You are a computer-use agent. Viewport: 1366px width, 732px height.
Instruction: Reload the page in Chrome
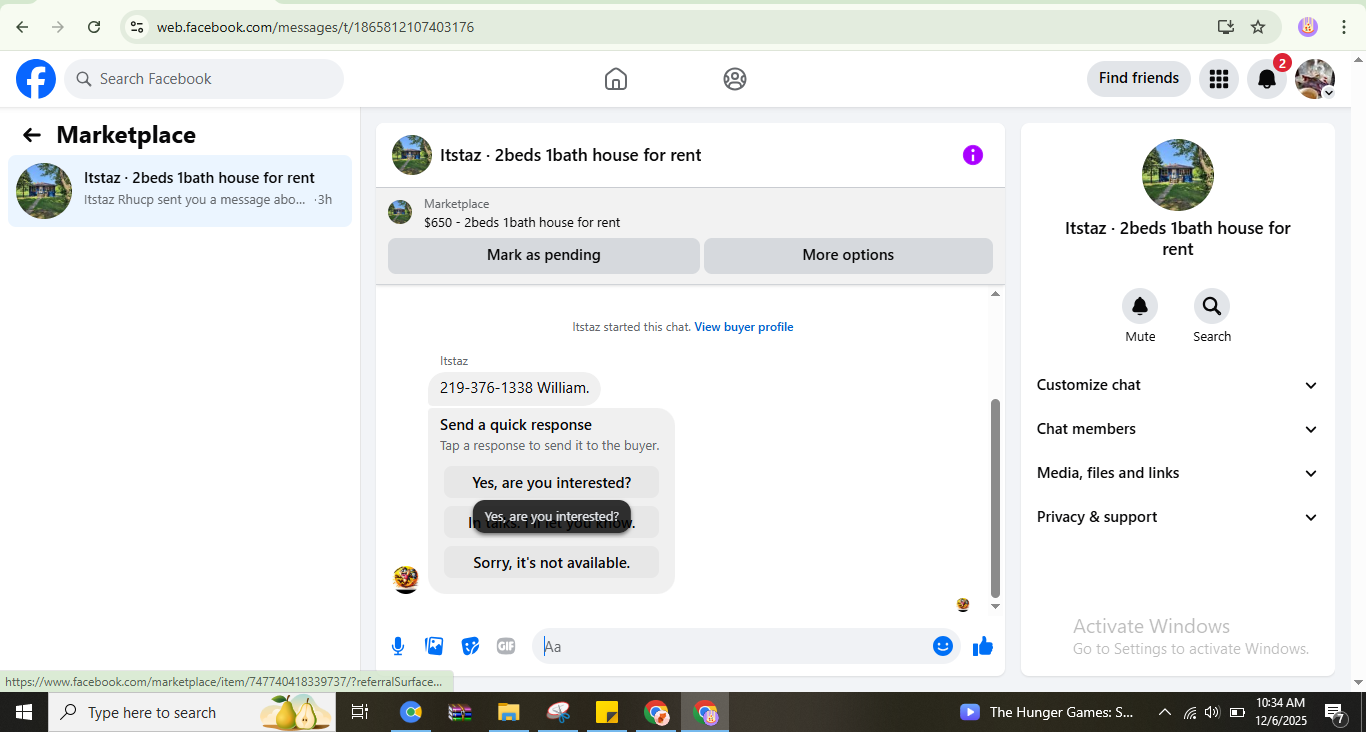[x=94, y=27]
